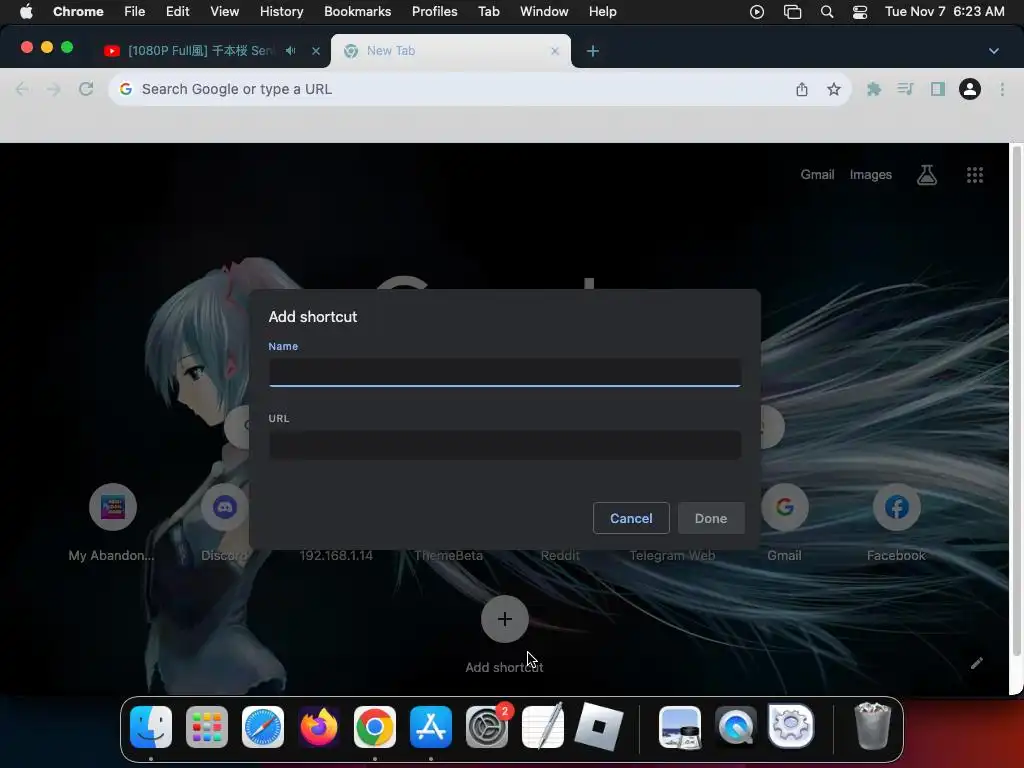1024x768 pixels.
Task: Go back with the back arrow
Action: tap(22, 89)
